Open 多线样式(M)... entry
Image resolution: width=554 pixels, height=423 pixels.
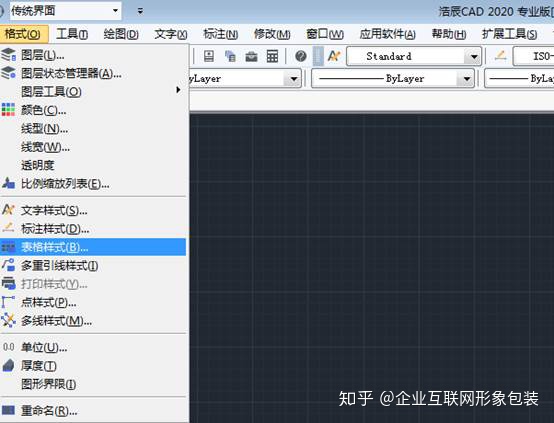coord(93,321)
